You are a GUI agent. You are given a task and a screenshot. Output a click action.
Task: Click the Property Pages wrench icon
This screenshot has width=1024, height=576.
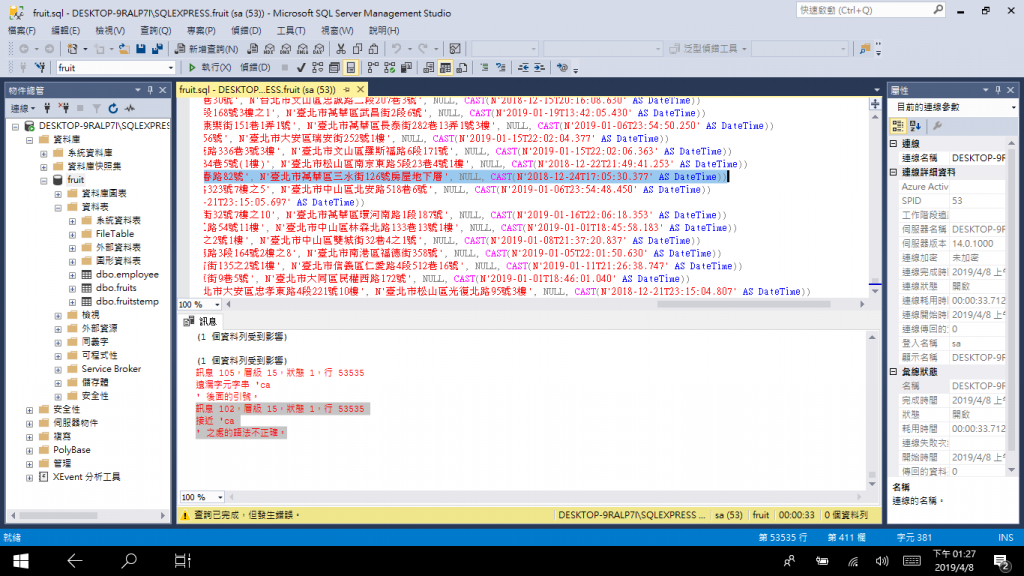pyautogui.click(x=937, y=126)
